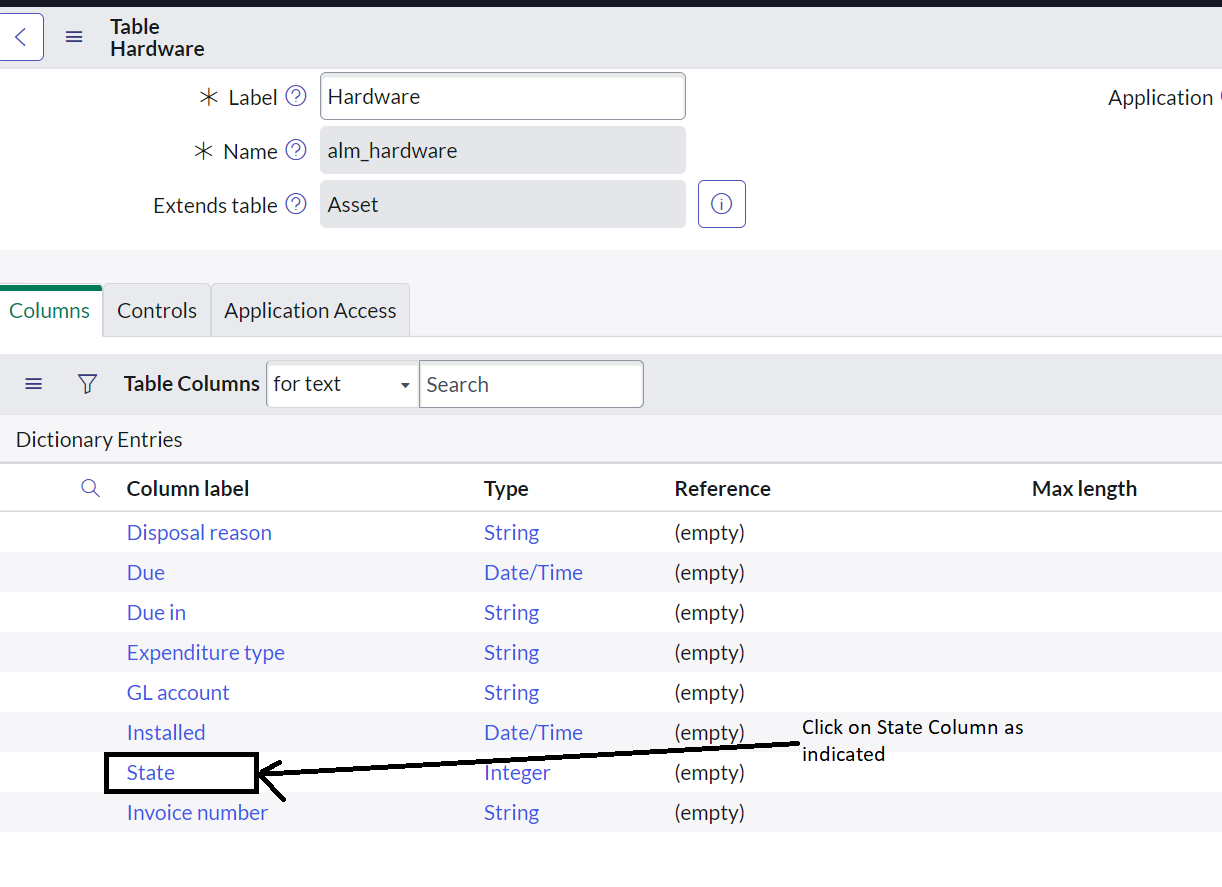This screenshot has width=1222, height=887.
Task: Open the String type in Expenditure type row
Action: point(511,653)
